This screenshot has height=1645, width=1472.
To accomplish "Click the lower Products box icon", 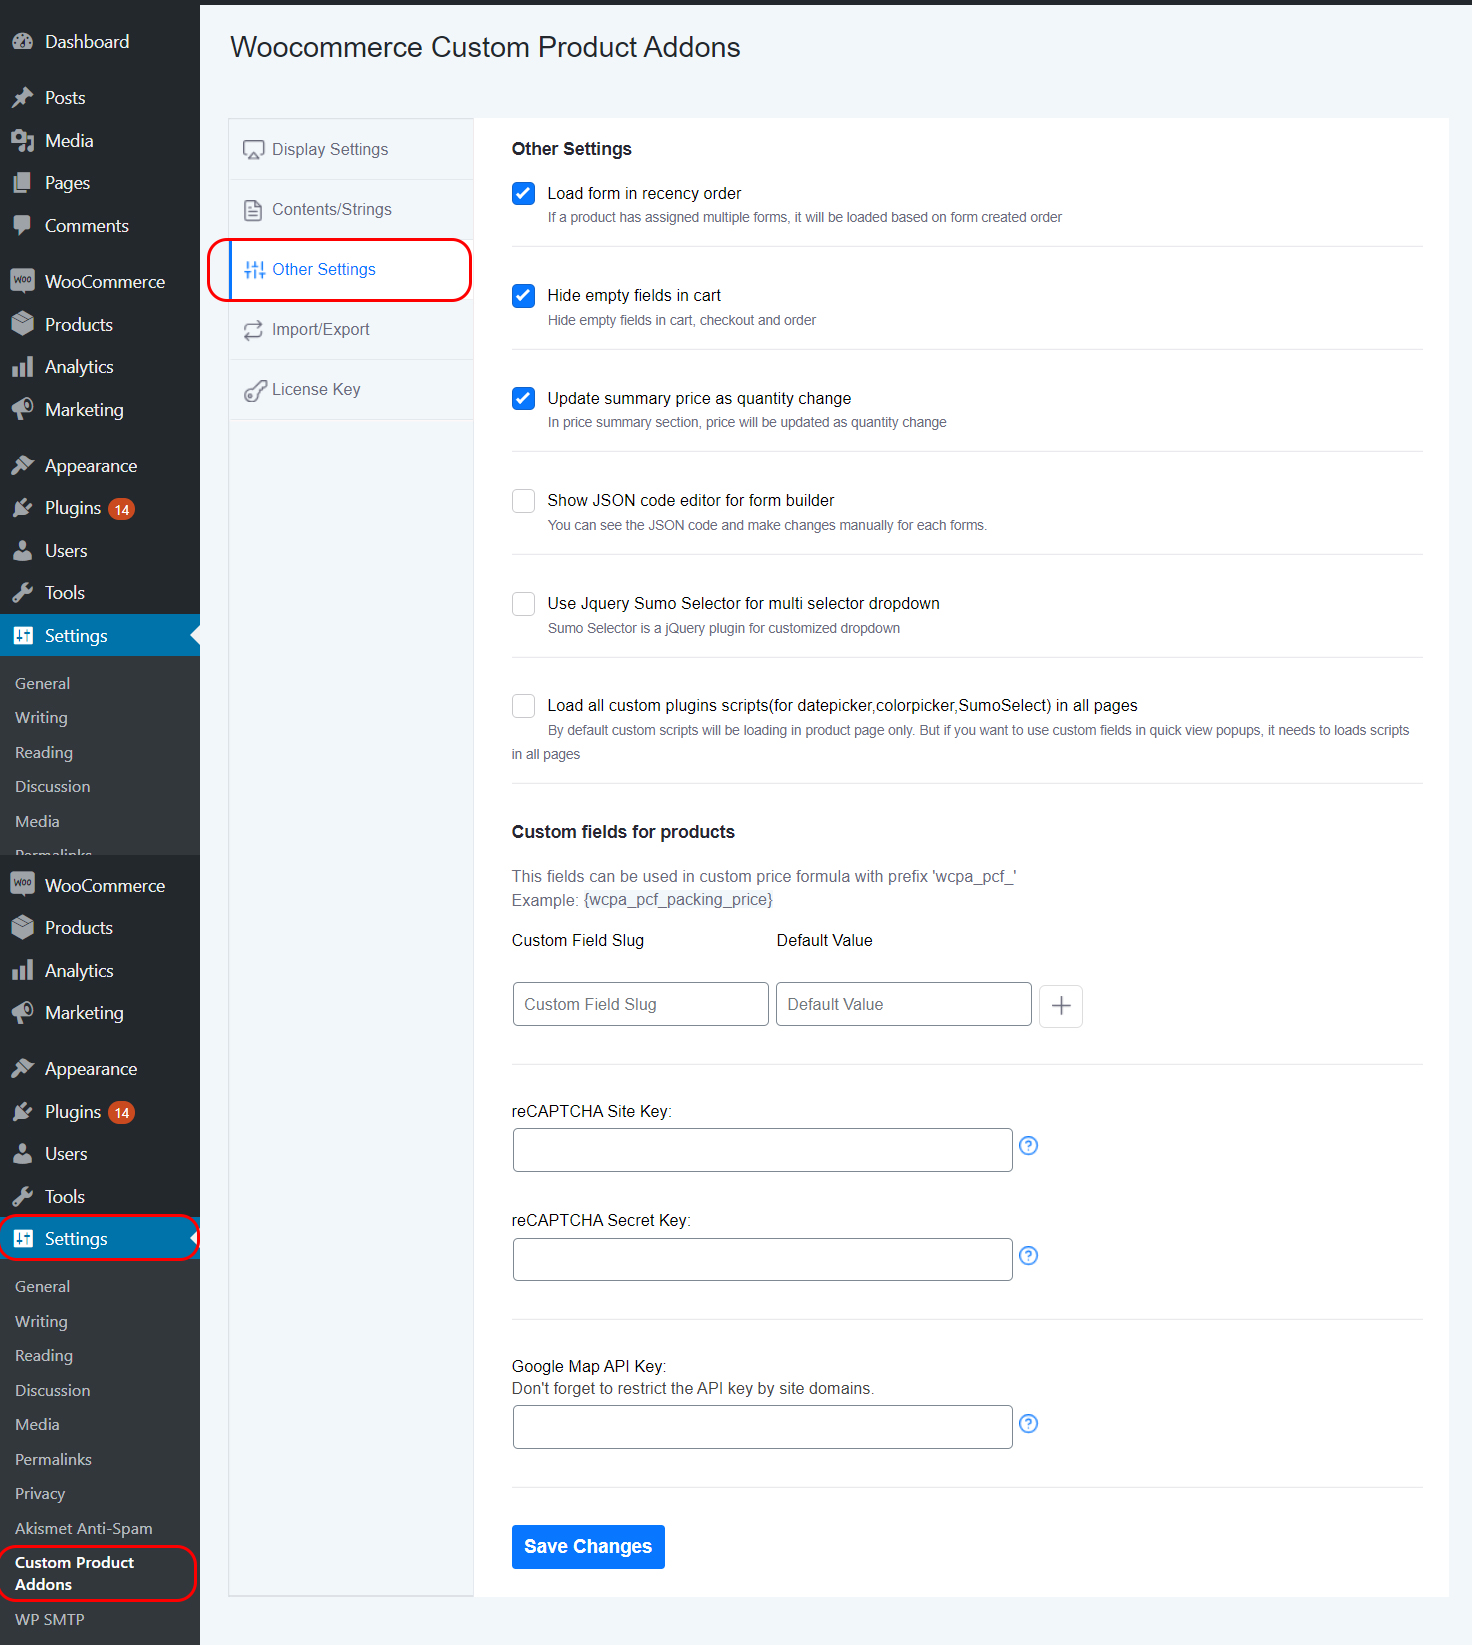I will tap(22, 928).
